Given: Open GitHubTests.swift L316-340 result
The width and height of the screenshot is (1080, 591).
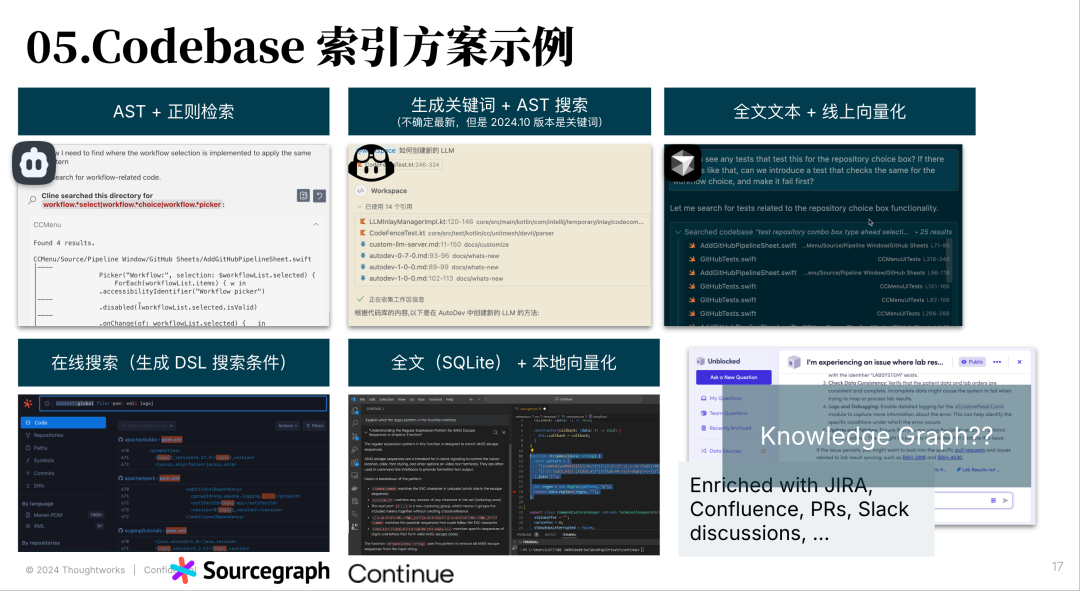Looking at the screenshot, I should pyautogui.click(x=819, y=259).
